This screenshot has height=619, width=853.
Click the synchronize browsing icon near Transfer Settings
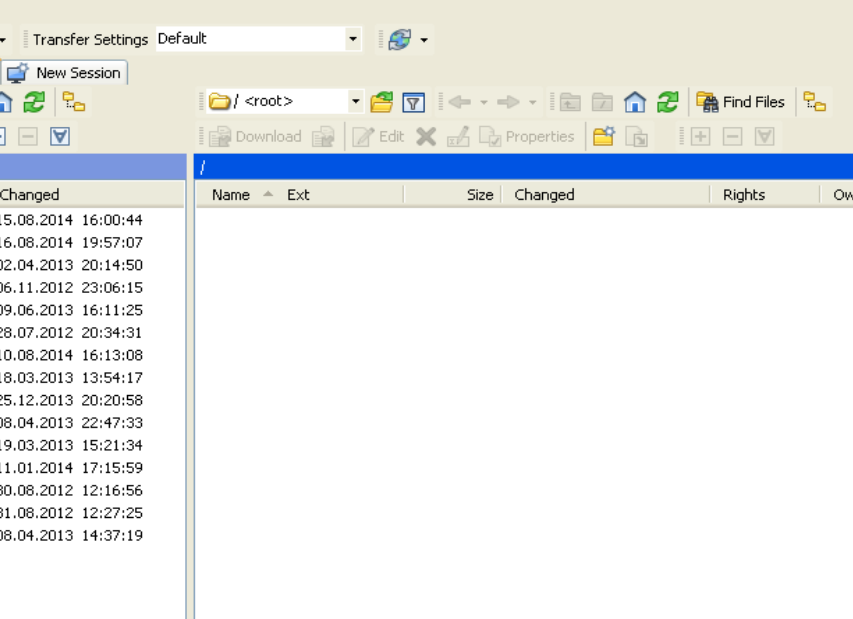[x=401, y=39]
